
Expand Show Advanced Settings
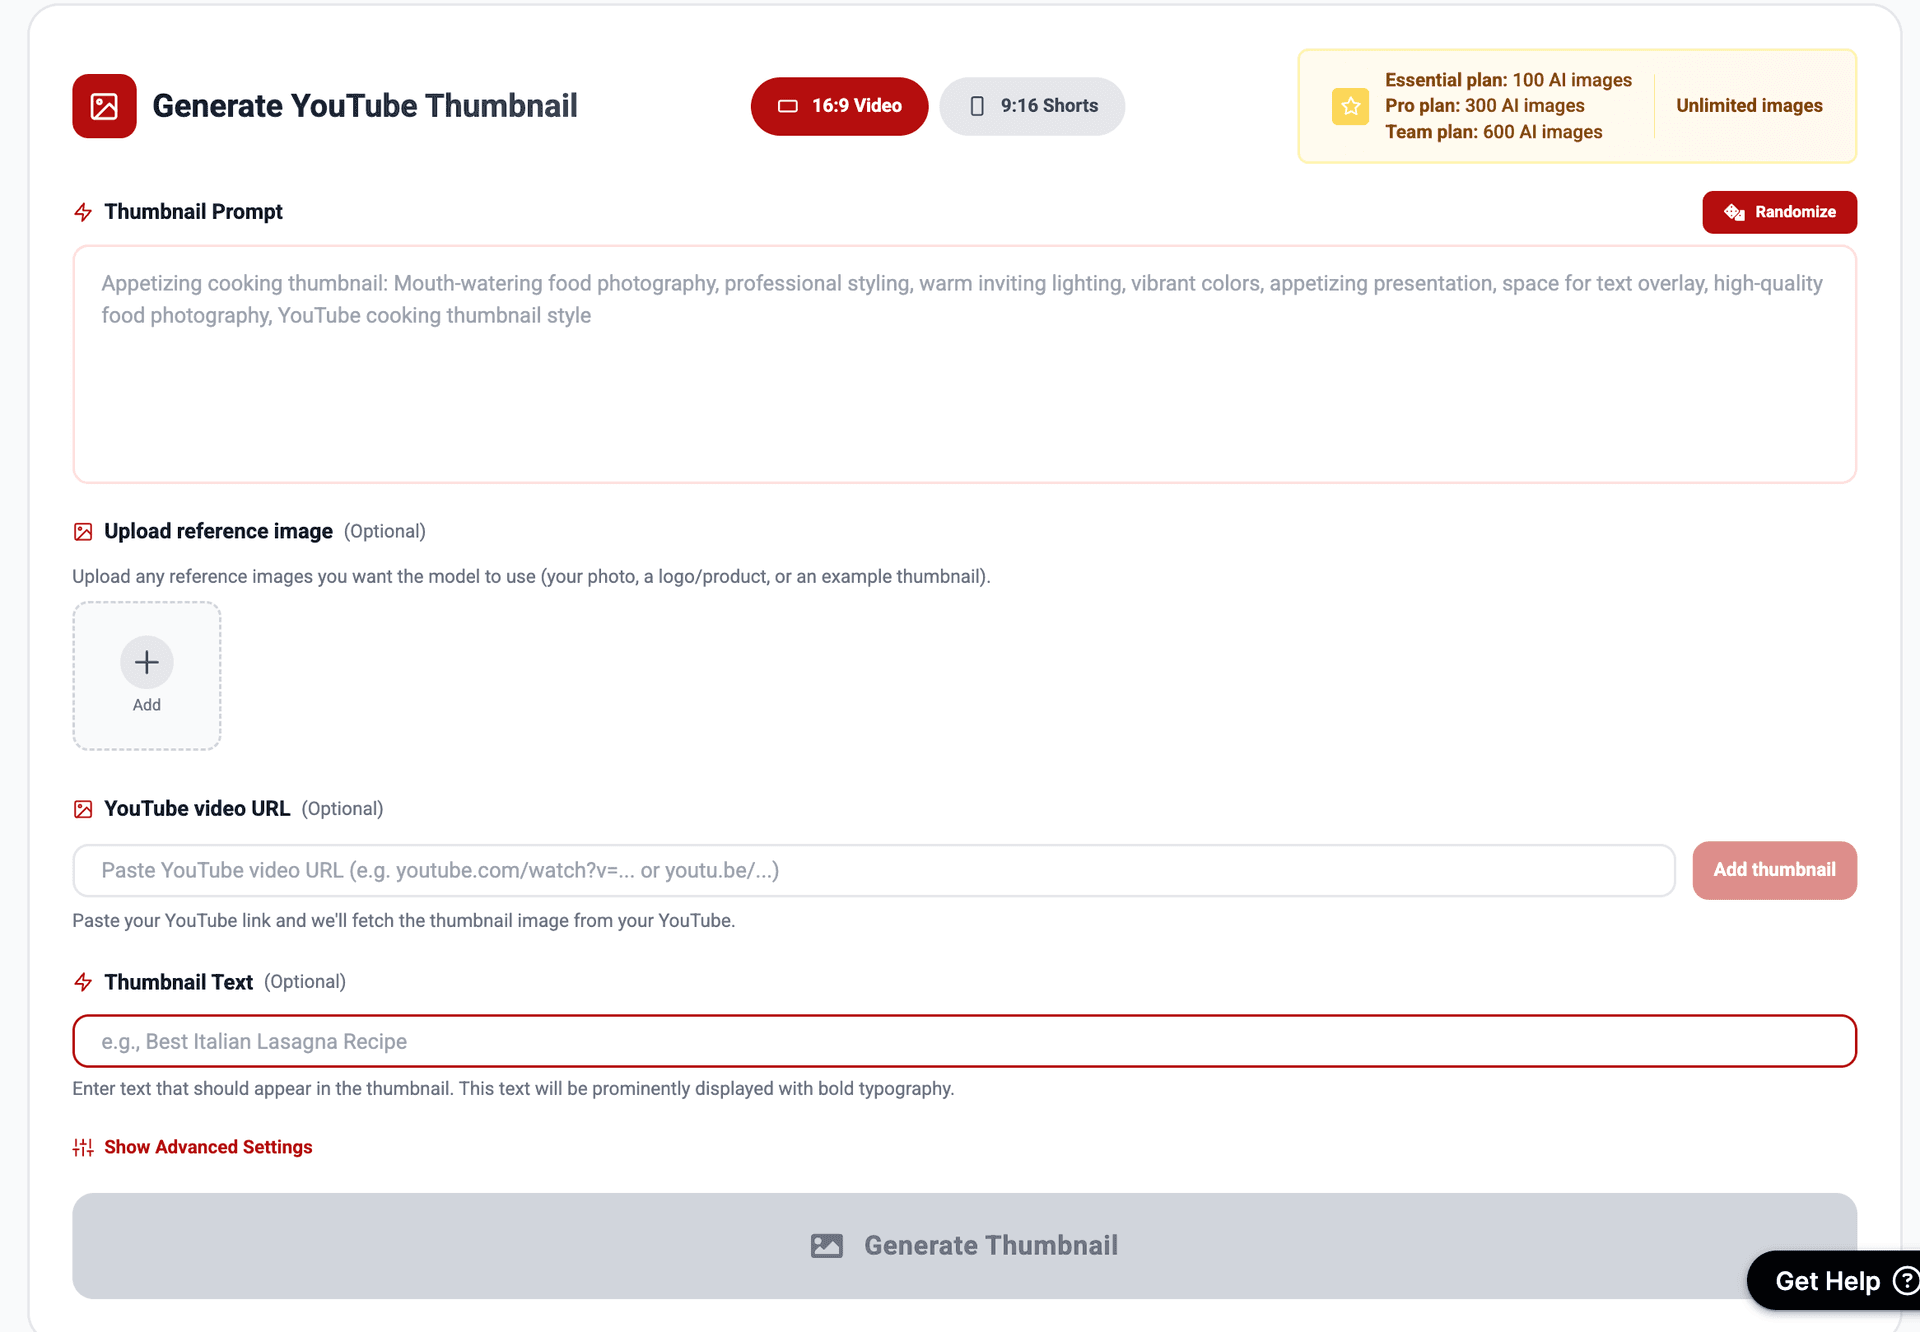click(208, 1147)
